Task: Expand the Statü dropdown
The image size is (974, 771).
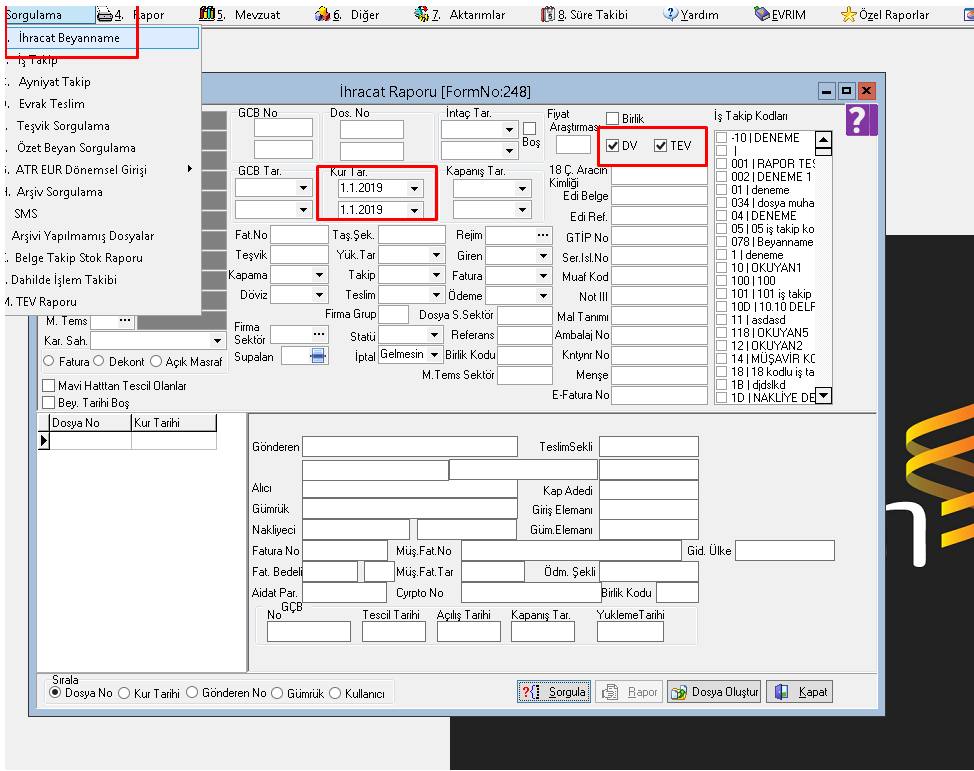Action: 434,335
